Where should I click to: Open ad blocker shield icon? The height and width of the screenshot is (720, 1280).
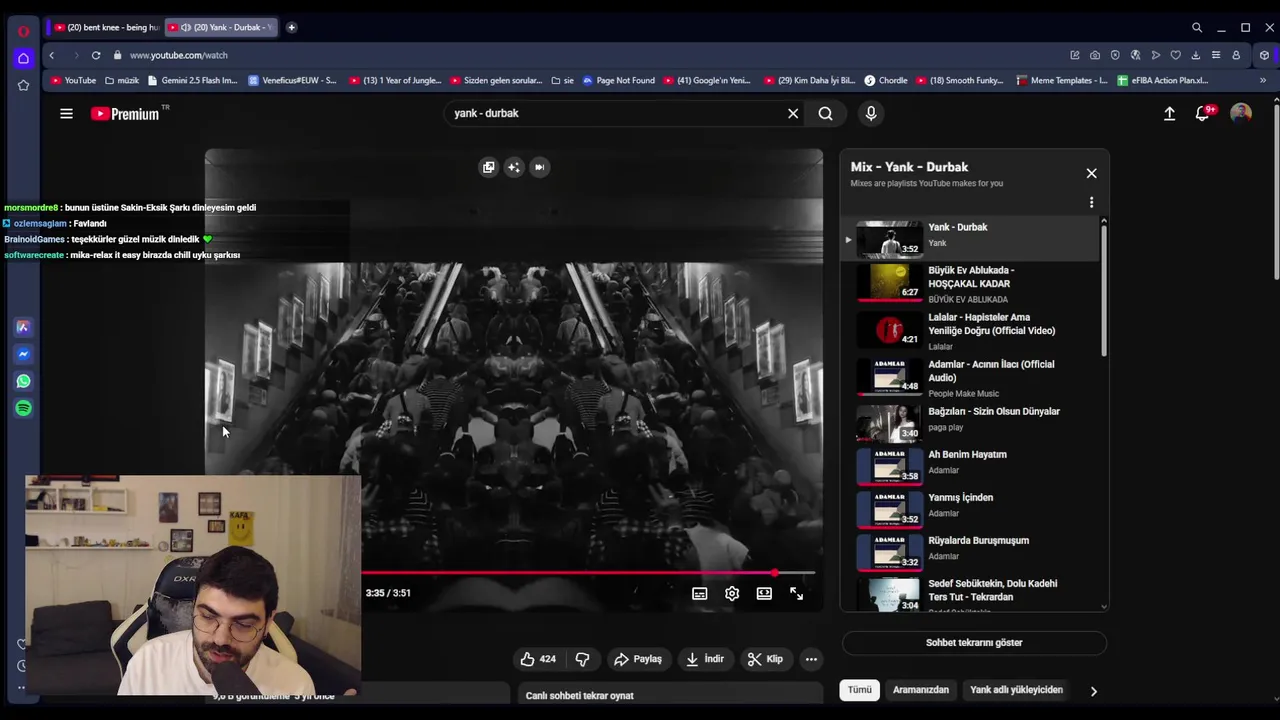click(1115, 55)
